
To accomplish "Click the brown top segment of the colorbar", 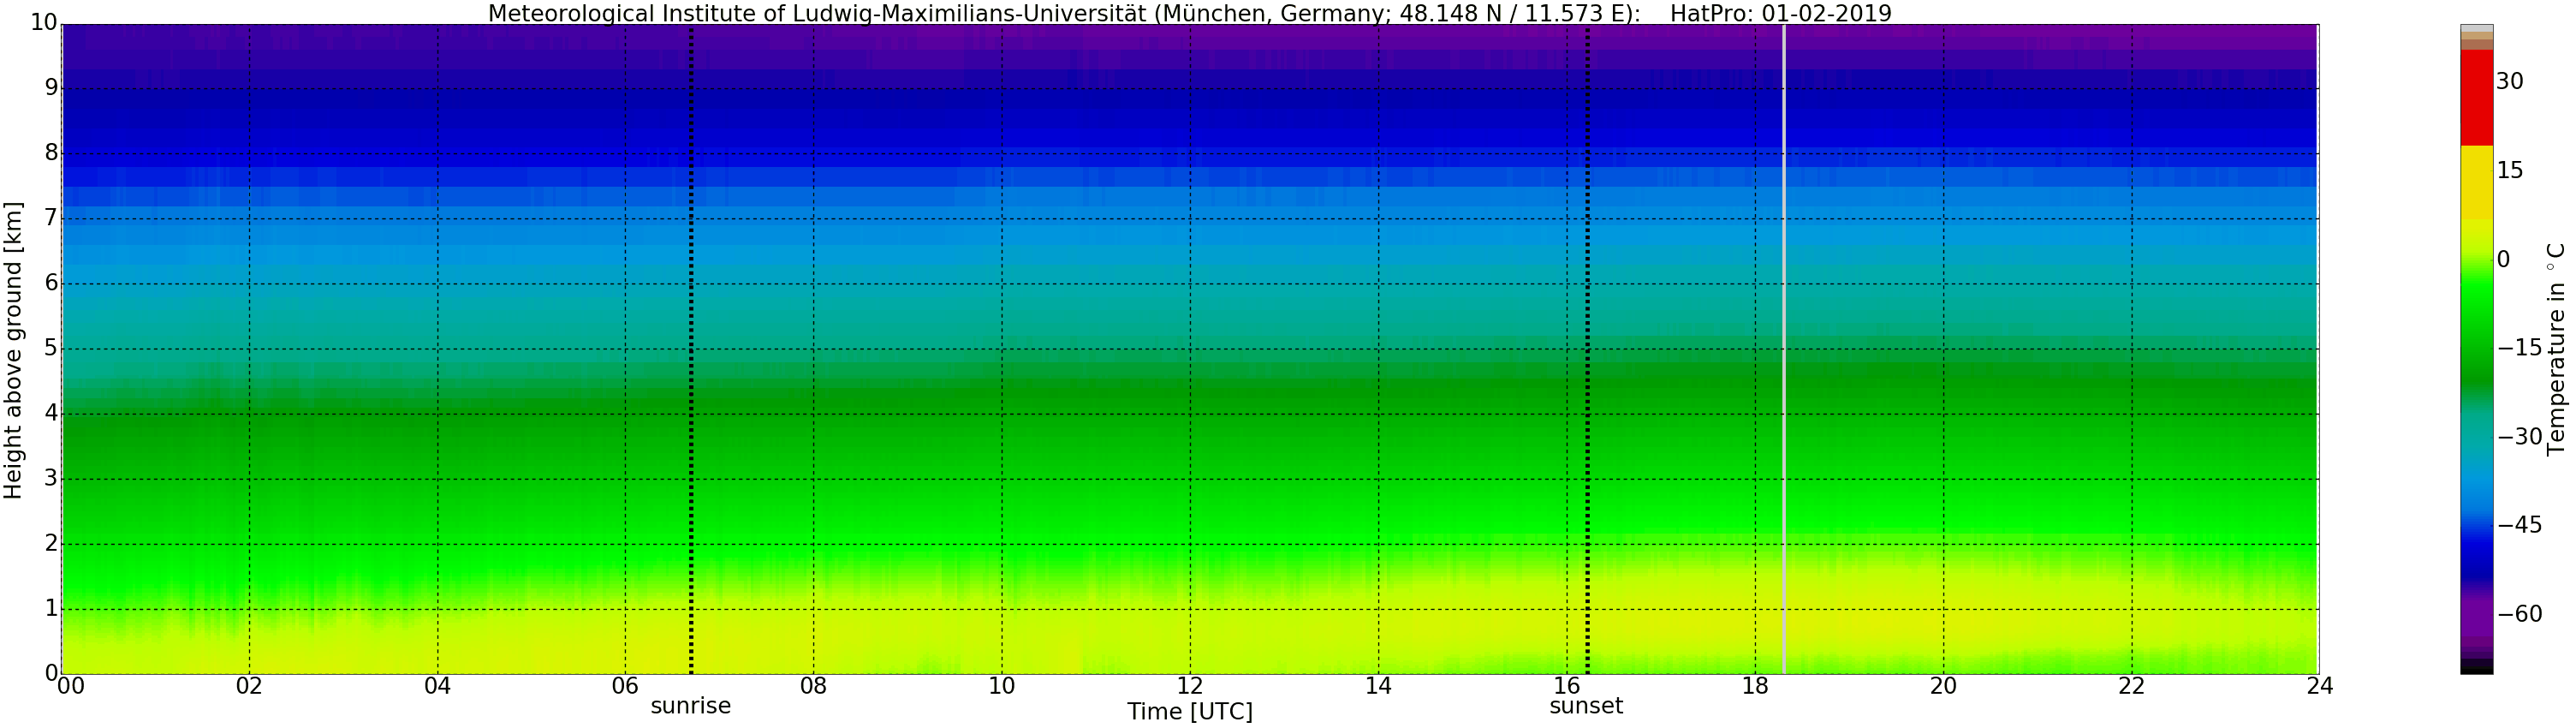I will coord(2476,40).
